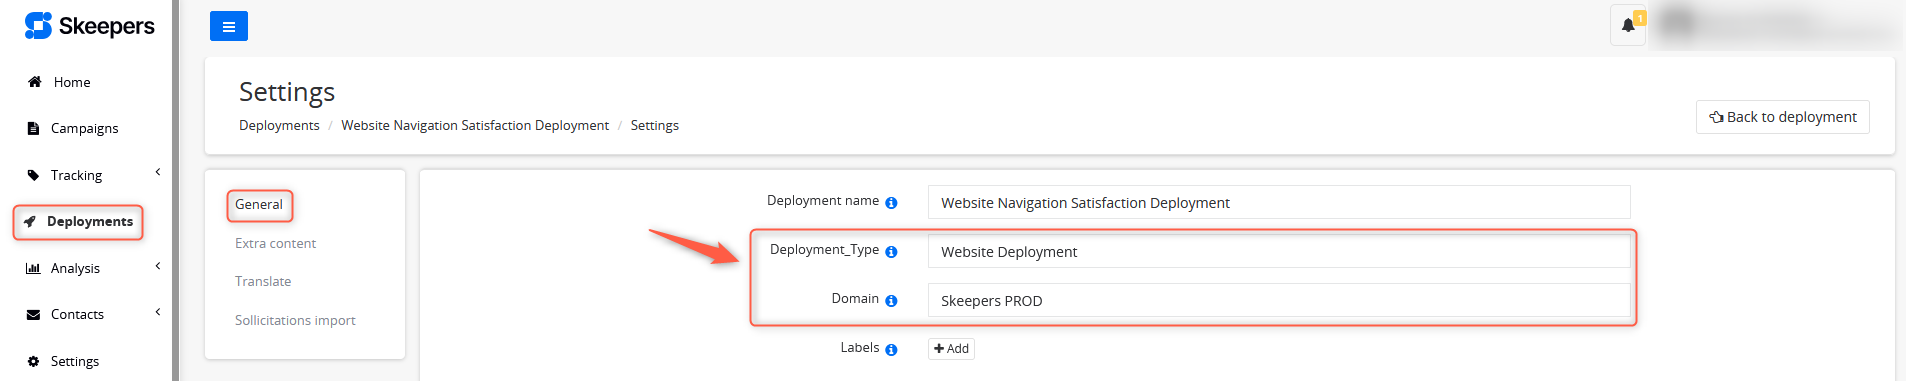Expand the Contacts sidebar submenu
The image size is (1906, 381).
(x=158, y=312)
